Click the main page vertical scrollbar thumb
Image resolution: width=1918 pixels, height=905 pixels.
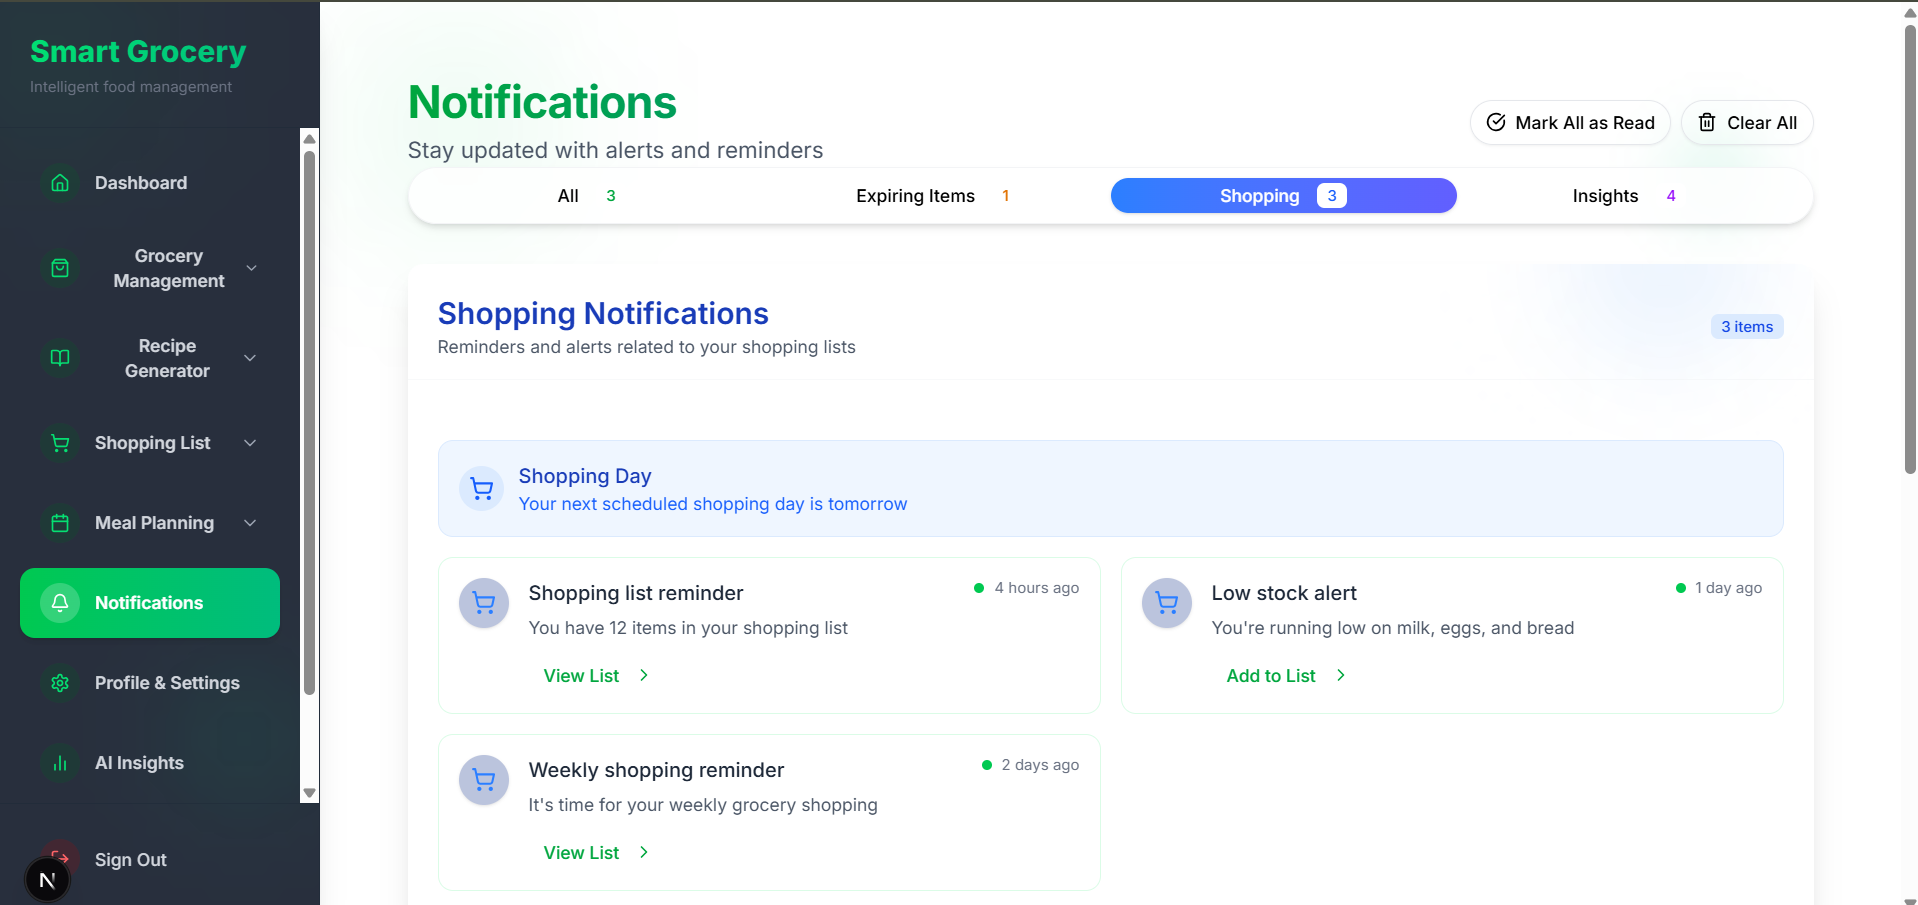pos(1910,248)
